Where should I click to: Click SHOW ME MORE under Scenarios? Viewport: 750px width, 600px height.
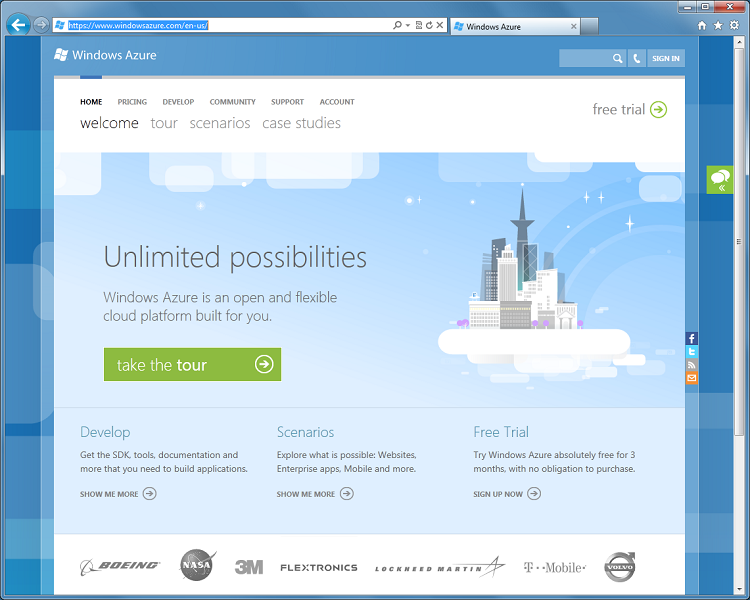(x=315, y=494)
